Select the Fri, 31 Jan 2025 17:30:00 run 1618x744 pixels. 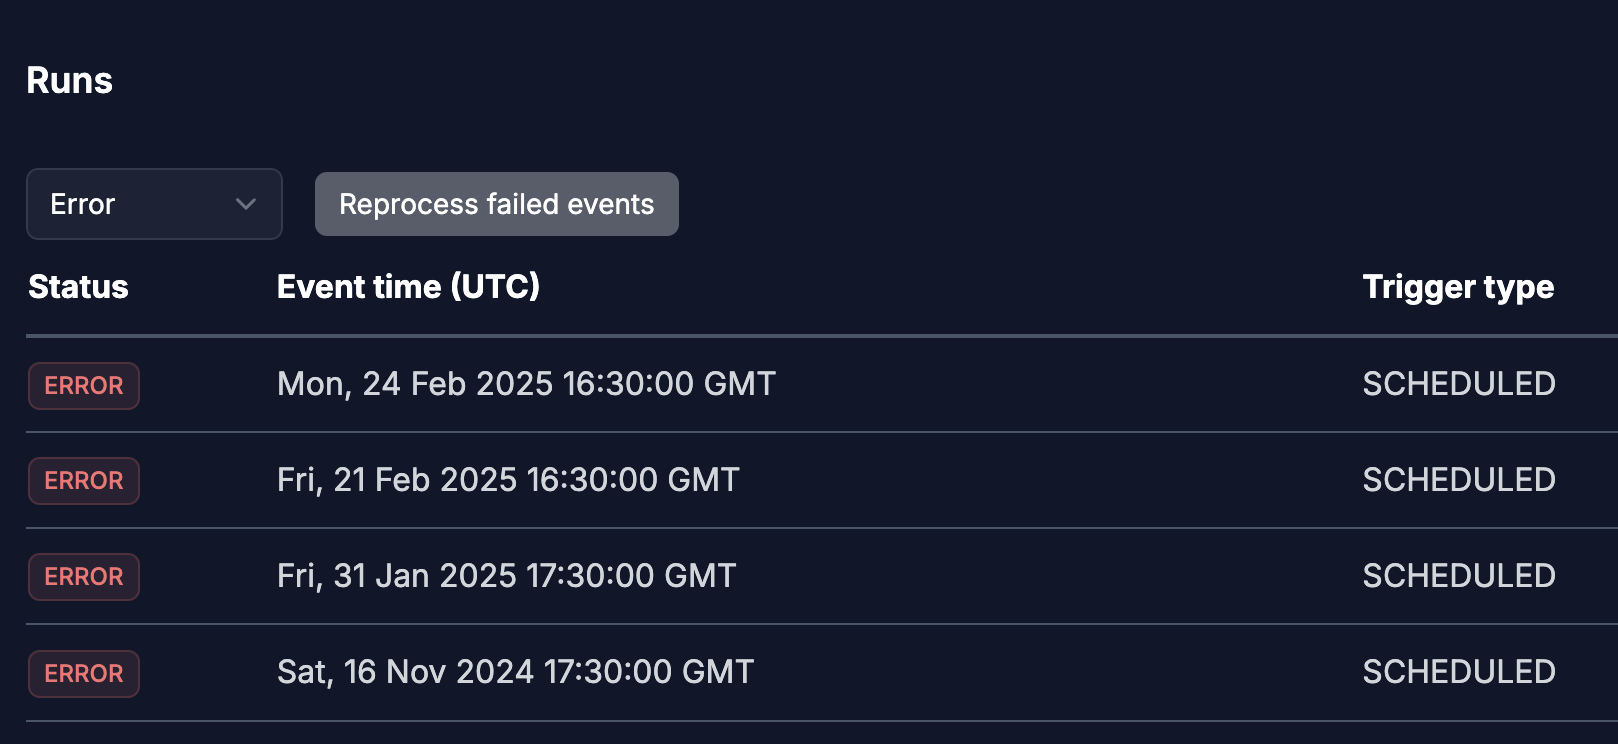click(506, 576)
